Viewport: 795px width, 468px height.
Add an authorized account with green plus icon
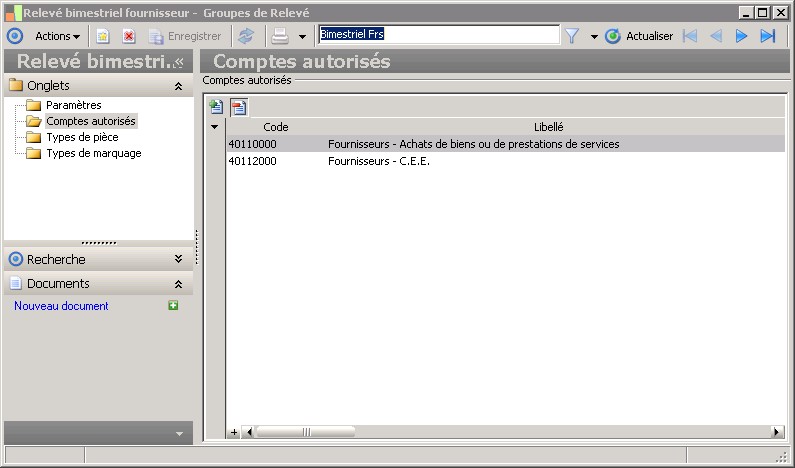(216, 107)
